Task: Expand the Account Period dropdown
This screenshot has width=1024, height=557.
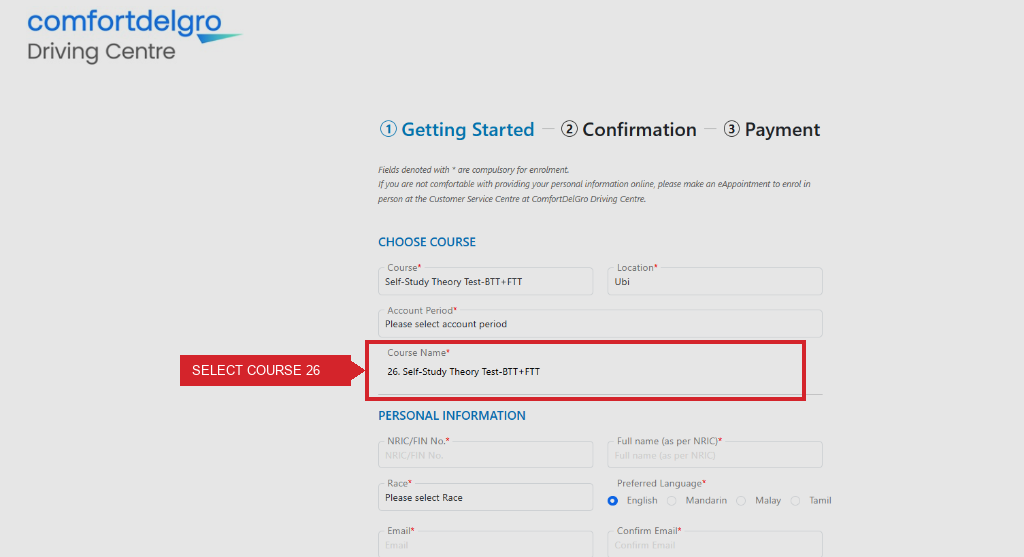Action: coord(600,324)
